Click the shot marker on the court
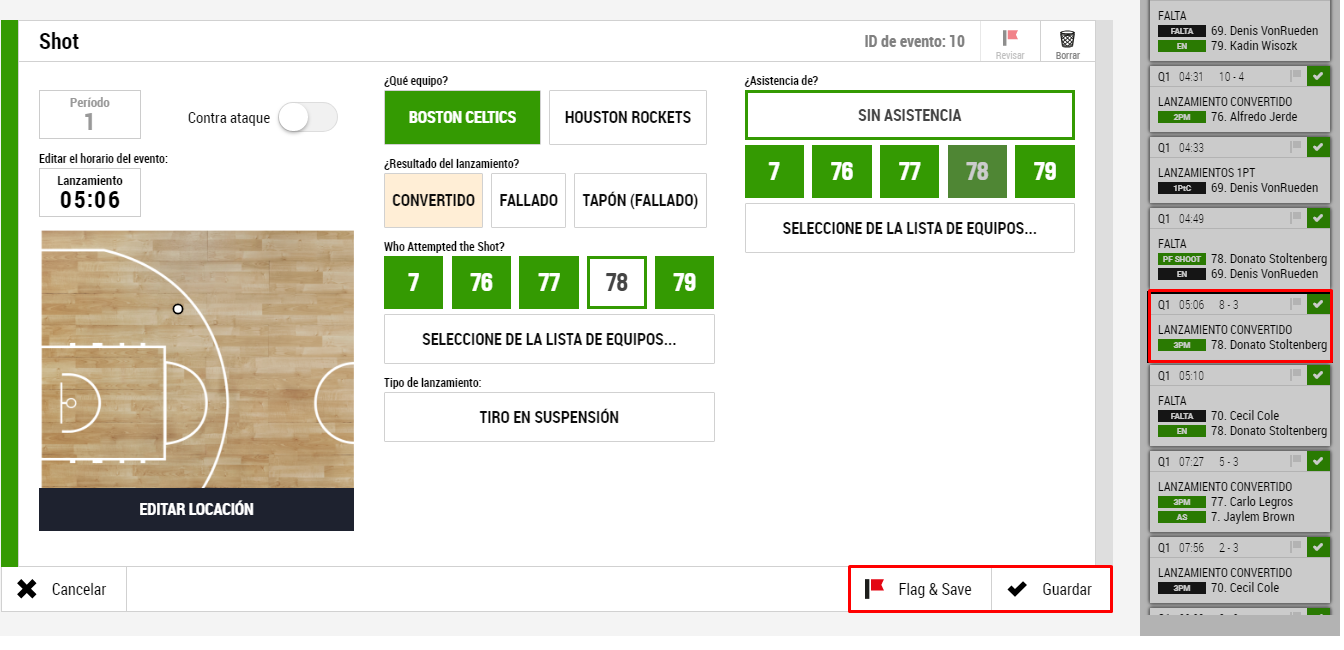The image size is (1344, 650). (178, 309)
